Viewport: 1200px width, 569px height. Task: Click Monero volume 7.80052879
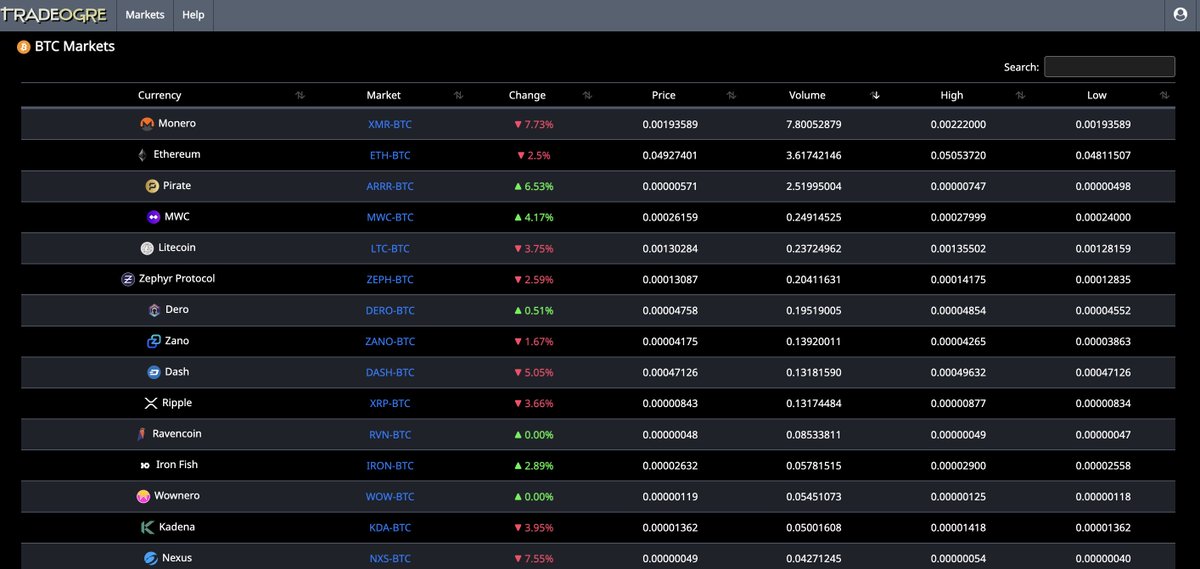[814, 125]
